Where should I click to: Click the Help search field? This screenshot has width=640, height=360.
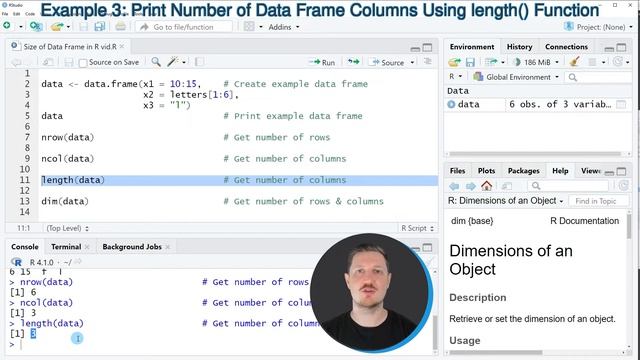(569, 186)
